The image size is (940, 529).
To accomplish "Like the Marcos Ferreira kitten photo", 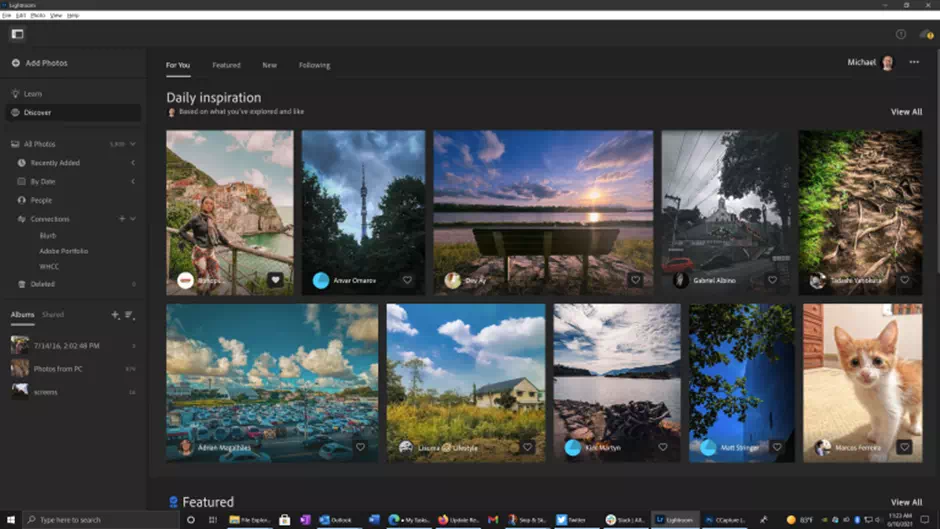I will 904,447.
